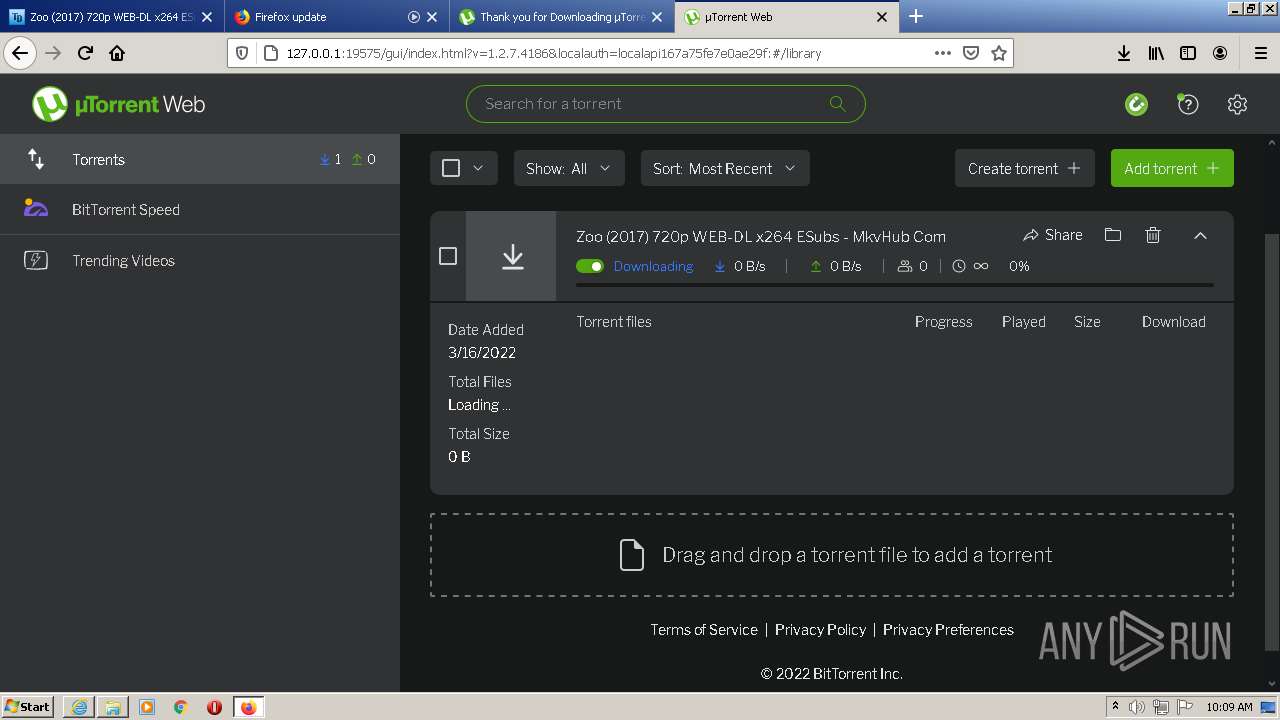The height and width of the screenshot is (720, 1280).
Task: Click the volume icon in system tray
Action: coord(1136,707)
